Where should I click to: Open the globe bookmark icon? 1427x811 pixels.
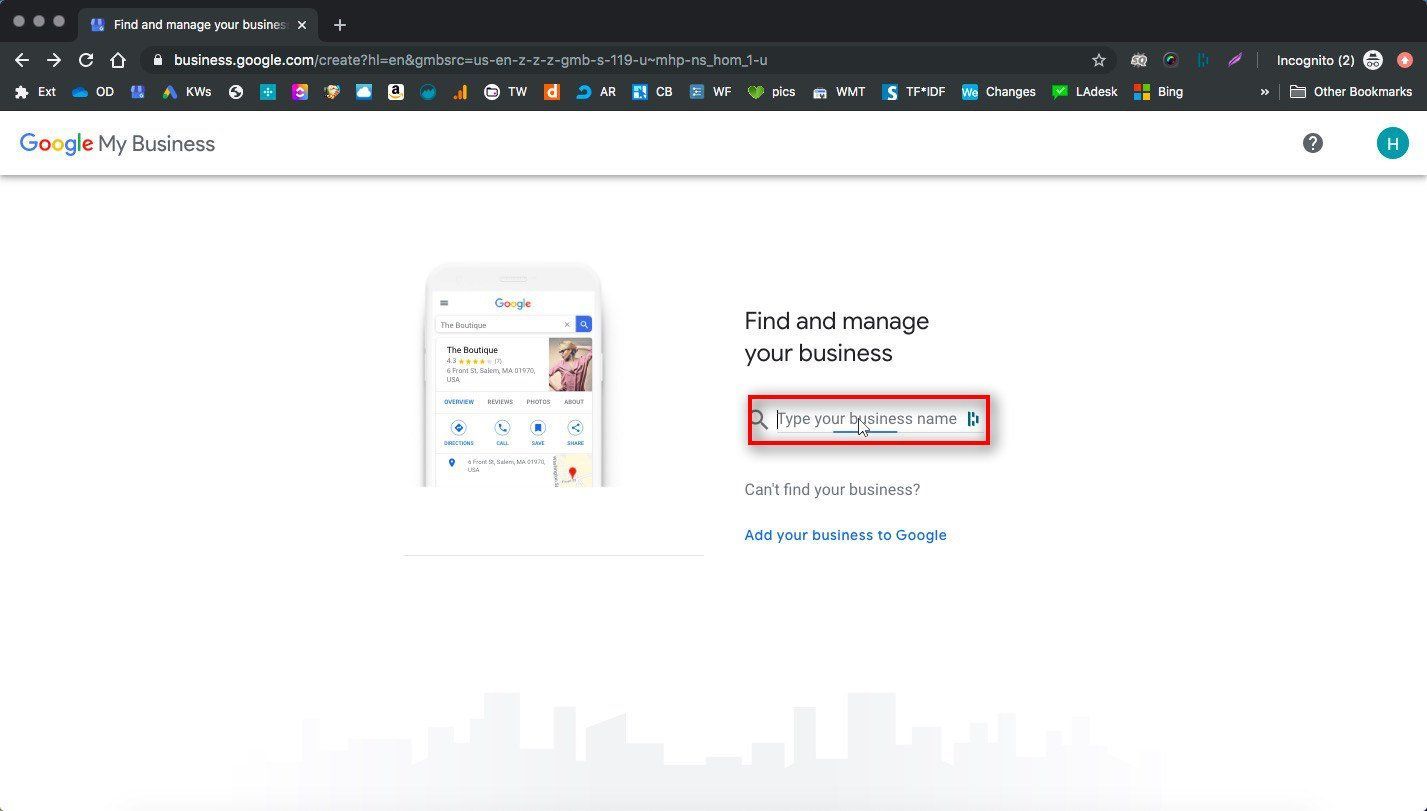tap(236, 92)
